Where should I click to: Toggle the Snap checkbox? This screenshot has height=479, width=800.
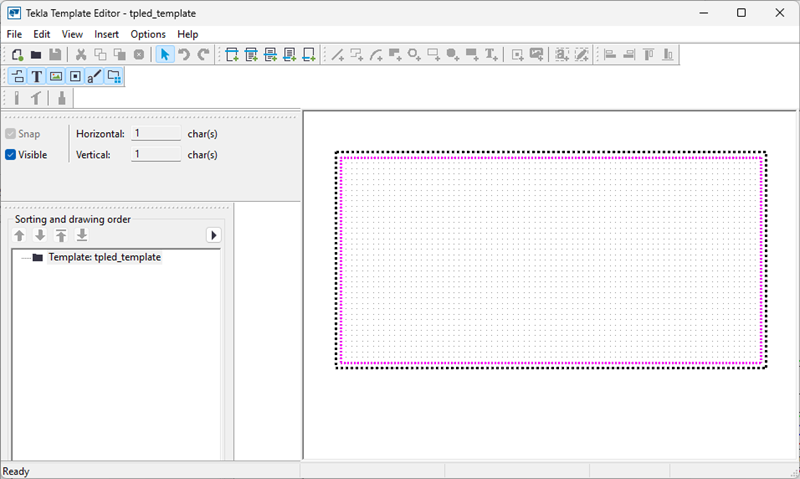(11, 133)
